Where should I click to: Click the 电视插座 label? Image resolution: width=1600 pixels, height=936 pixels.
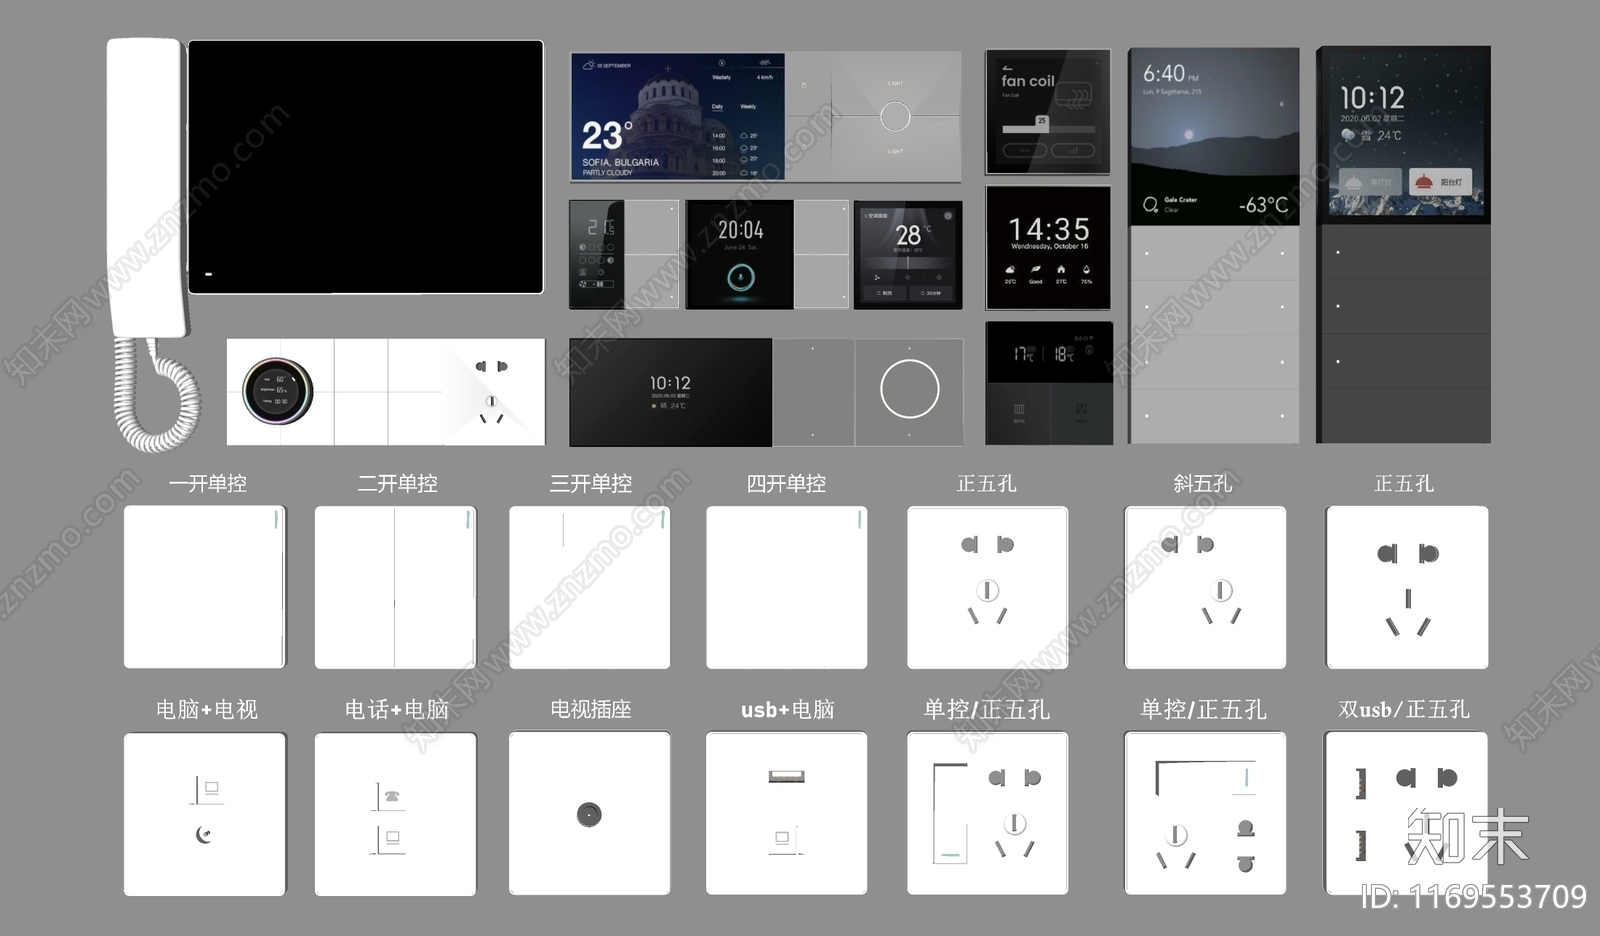tap(590, 709)
